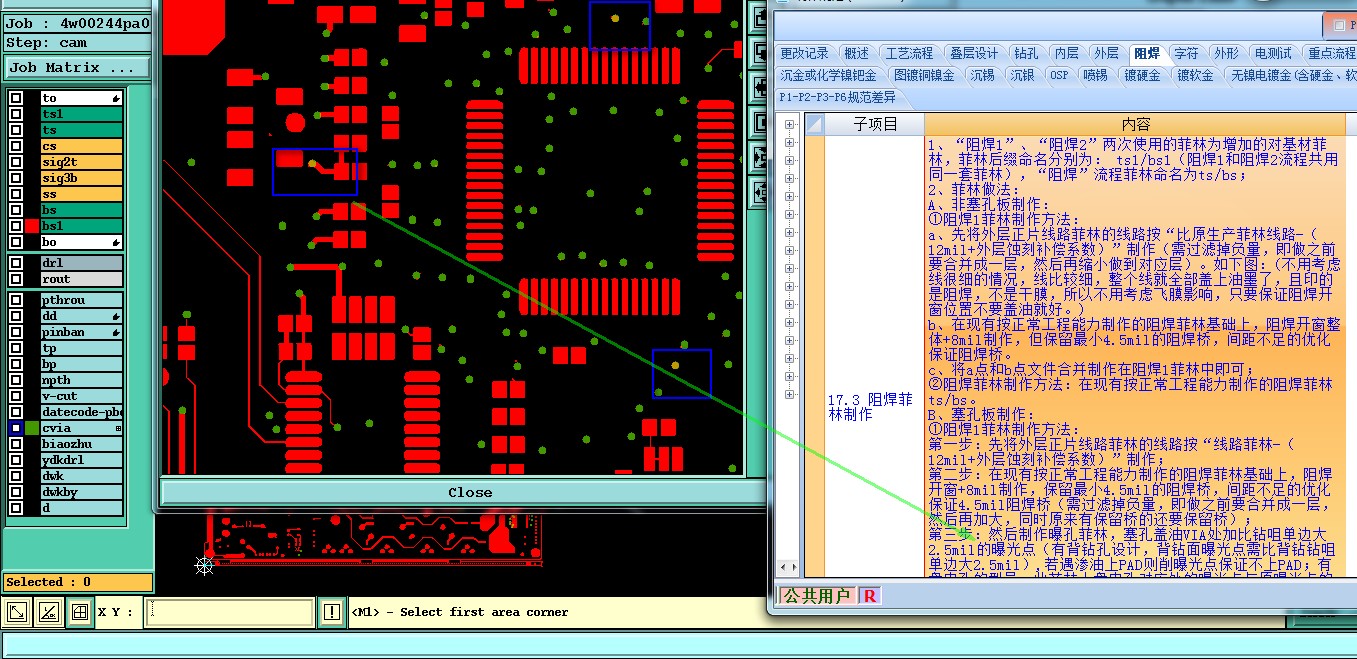Select the 沉锡 tab
Screen dimensions: 1357x659
(x=982, y=75)
